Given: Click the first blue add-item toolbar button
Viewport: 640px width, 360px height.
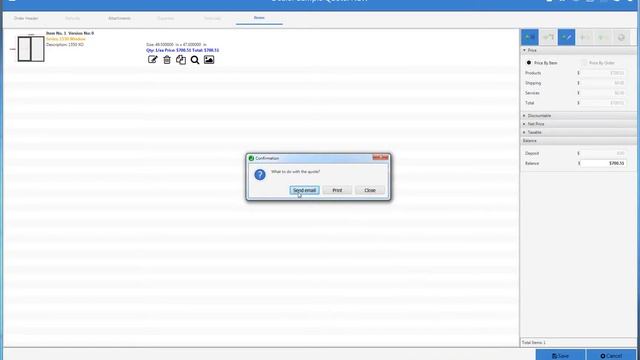Looking at the screenshot, I should [530, 37].
